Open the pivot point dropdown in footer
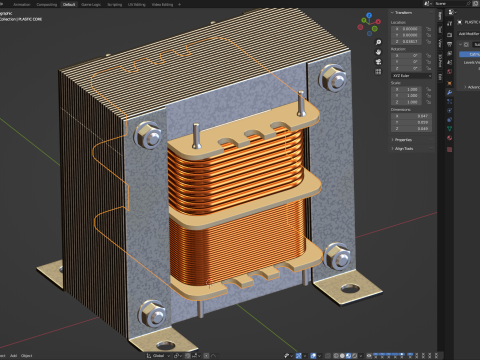Image resolution: width=480 pixels, height=360 pixels. [x=178, y=356]
